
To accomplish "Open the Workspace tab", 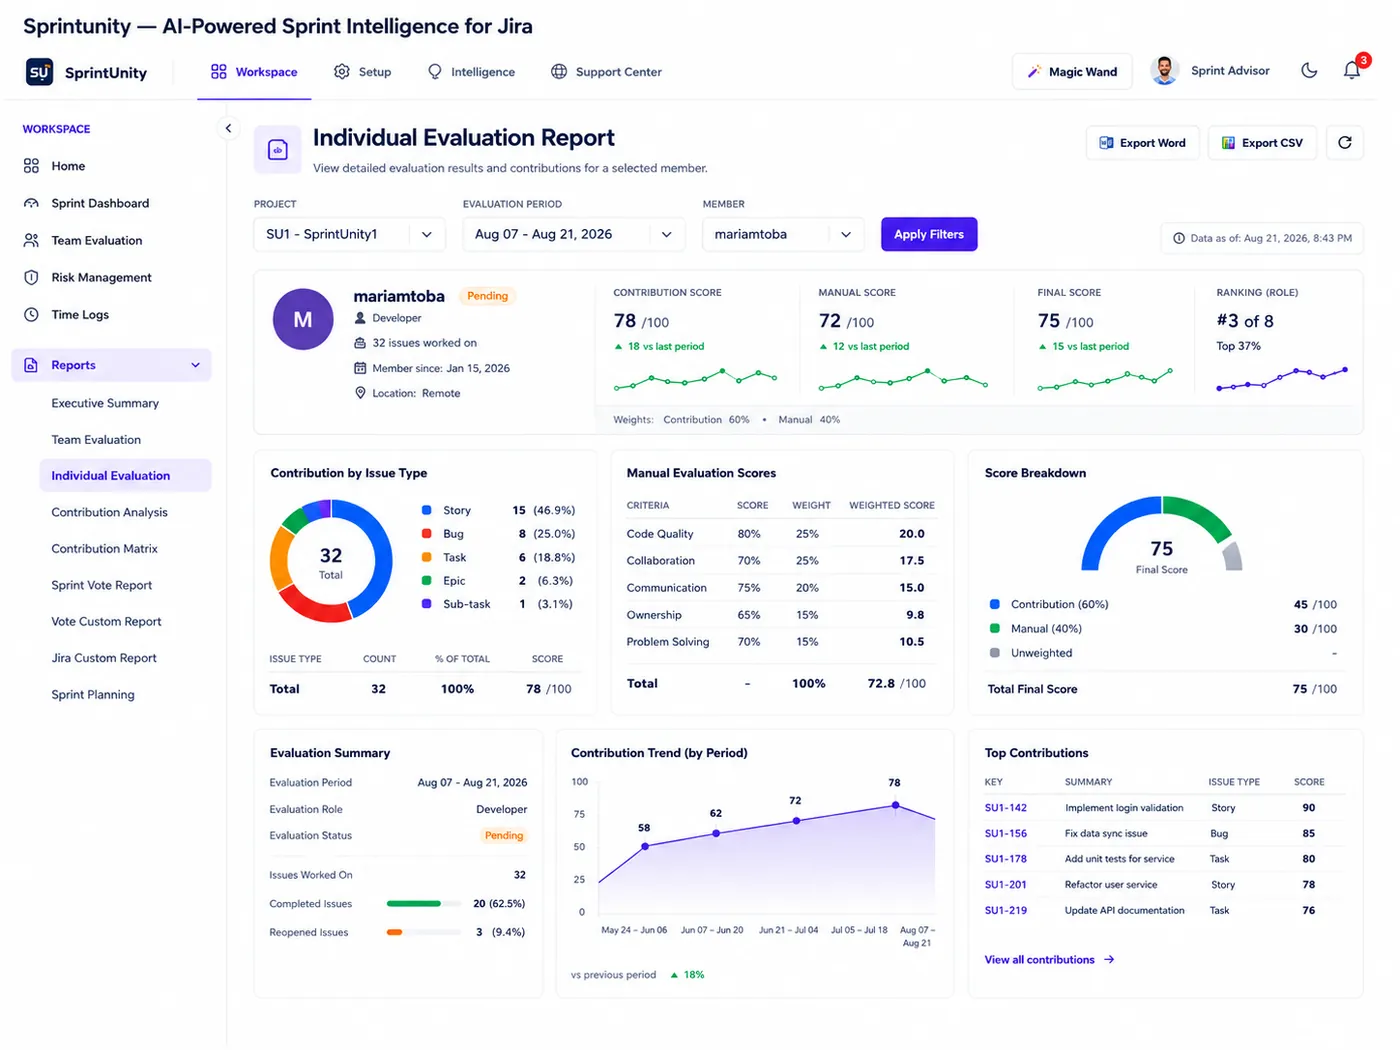I will [254, 72].
